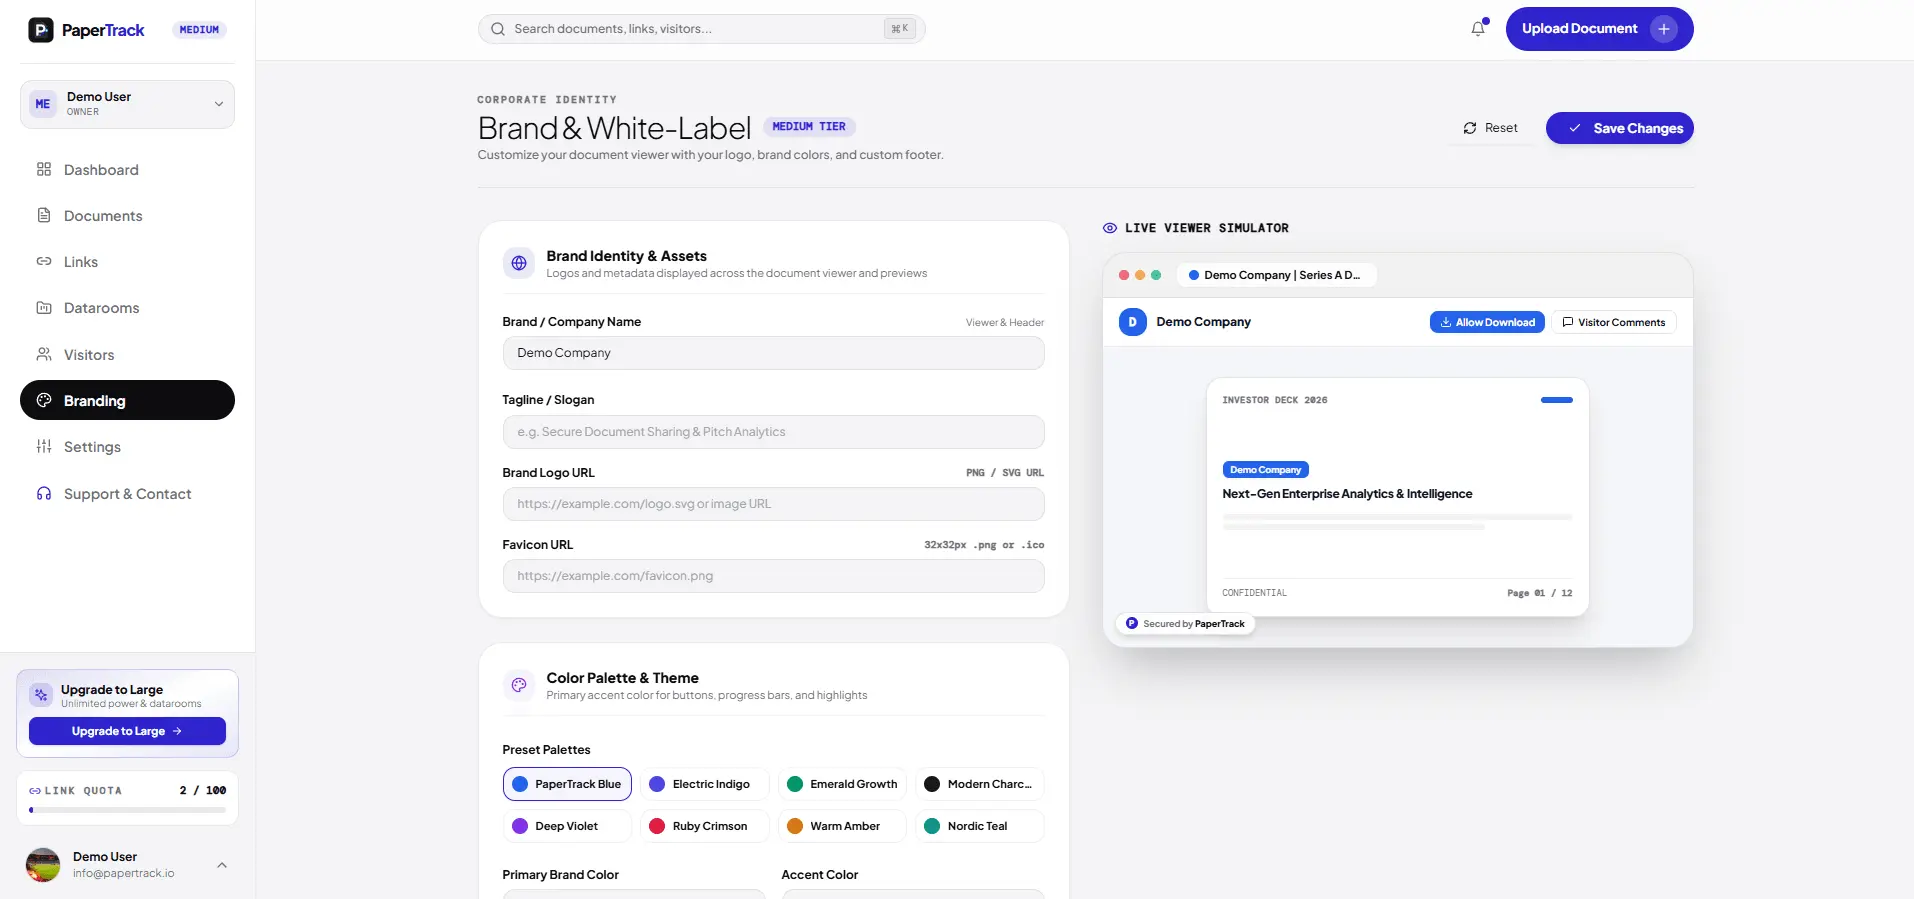Select Electric Indigo preset palette
The image size is (1914, 899).
tap(705, 784)
